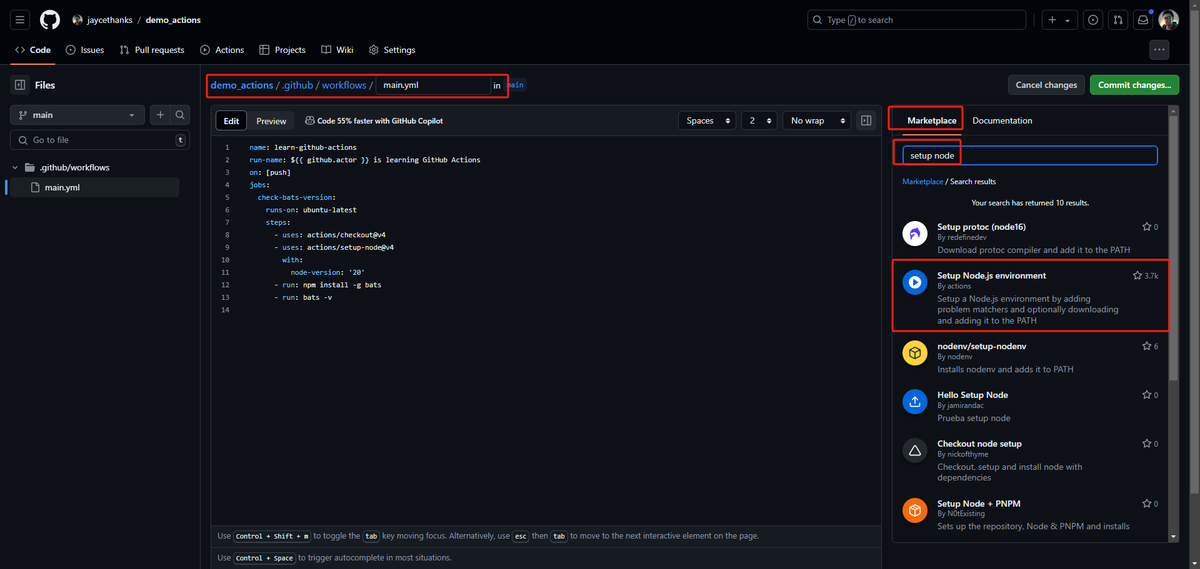Click the Commit changes button

(x=1133, y=85)
